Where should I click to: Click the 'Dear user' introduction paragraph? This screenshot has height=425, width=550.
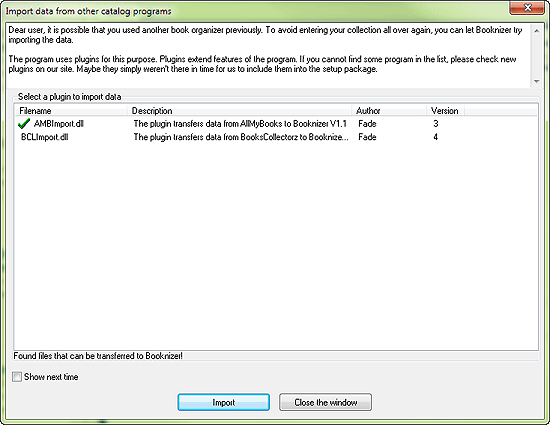(266, 35)
